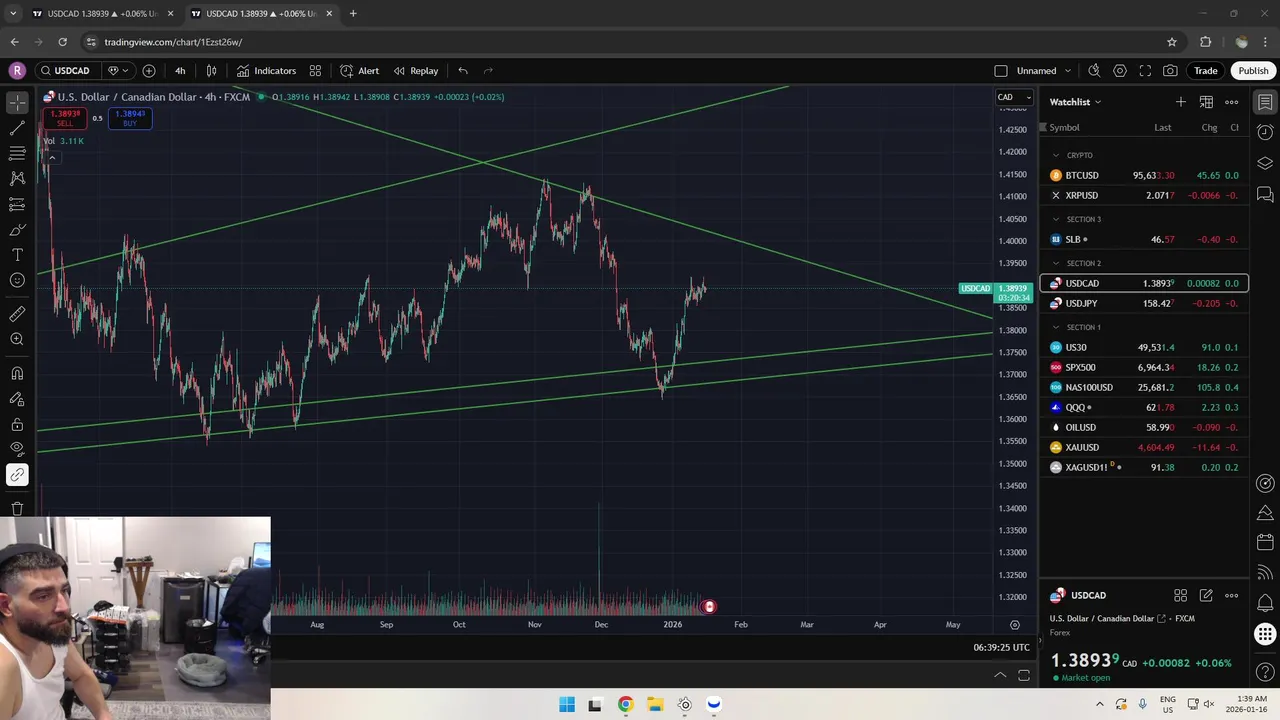Toggle magnet mode for drawings
The width and height of the screenshot is (1280, 720).
pos(17,373)
